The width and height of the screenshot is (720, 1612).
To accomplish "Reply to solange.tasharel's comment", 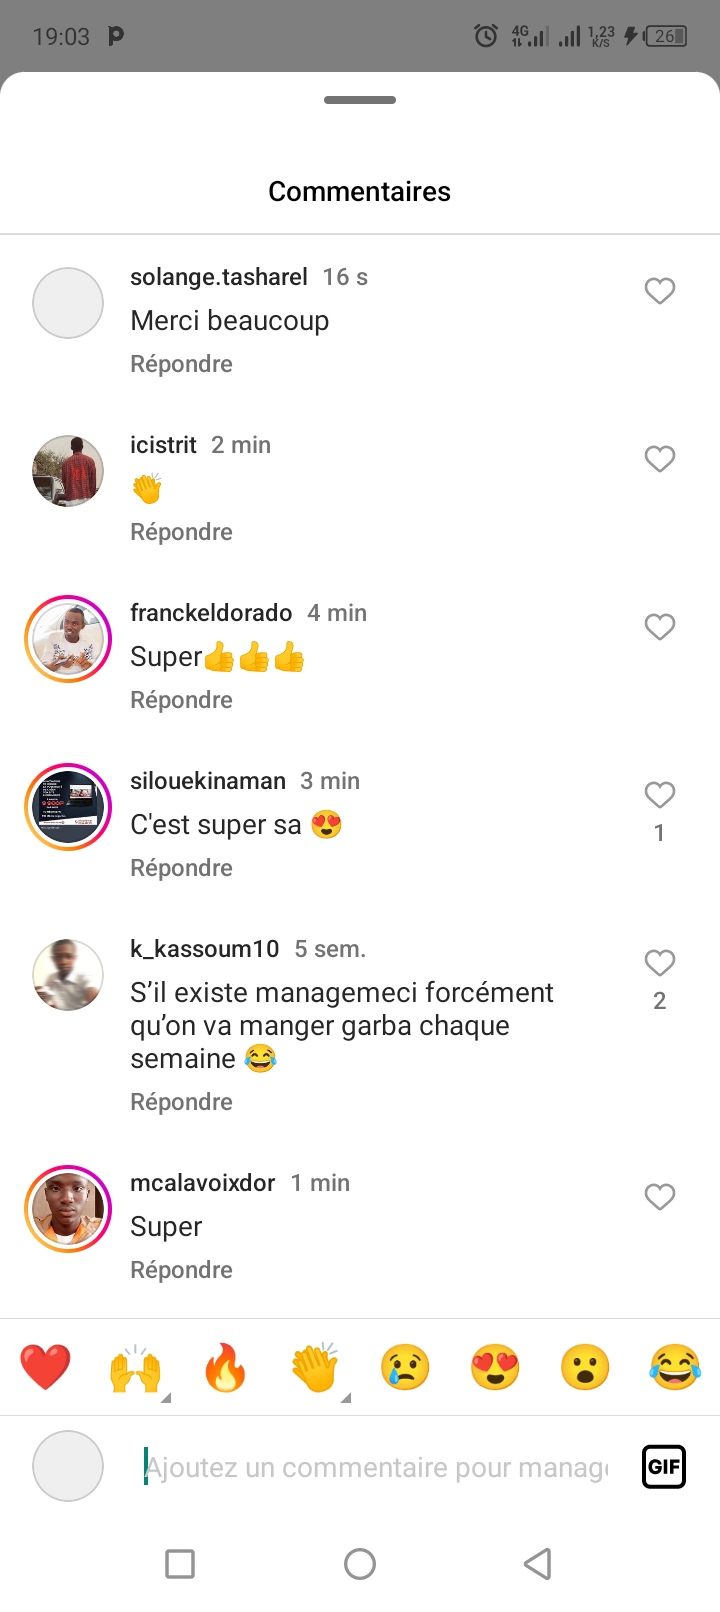I will click(x=181, y=364).
